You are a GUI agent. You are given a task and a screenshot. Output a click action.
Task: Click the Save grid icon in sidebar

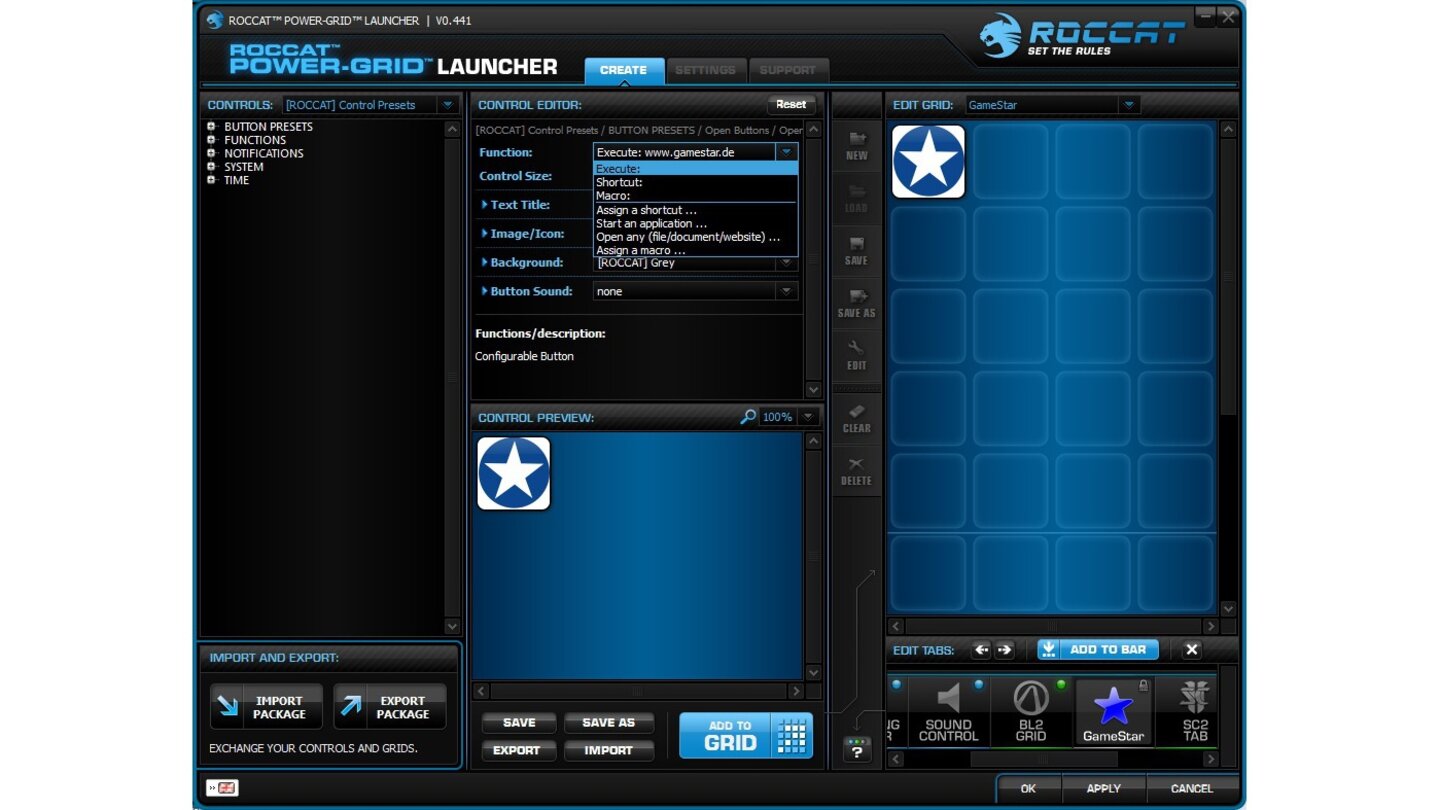tap(857, 251)
